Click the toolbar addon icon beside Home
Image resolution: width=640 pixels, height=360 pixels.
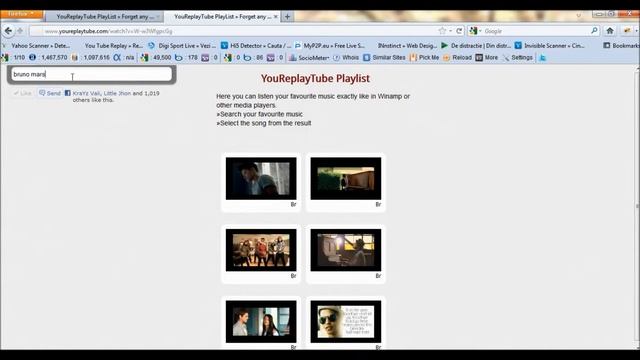(x=627, y=31)
